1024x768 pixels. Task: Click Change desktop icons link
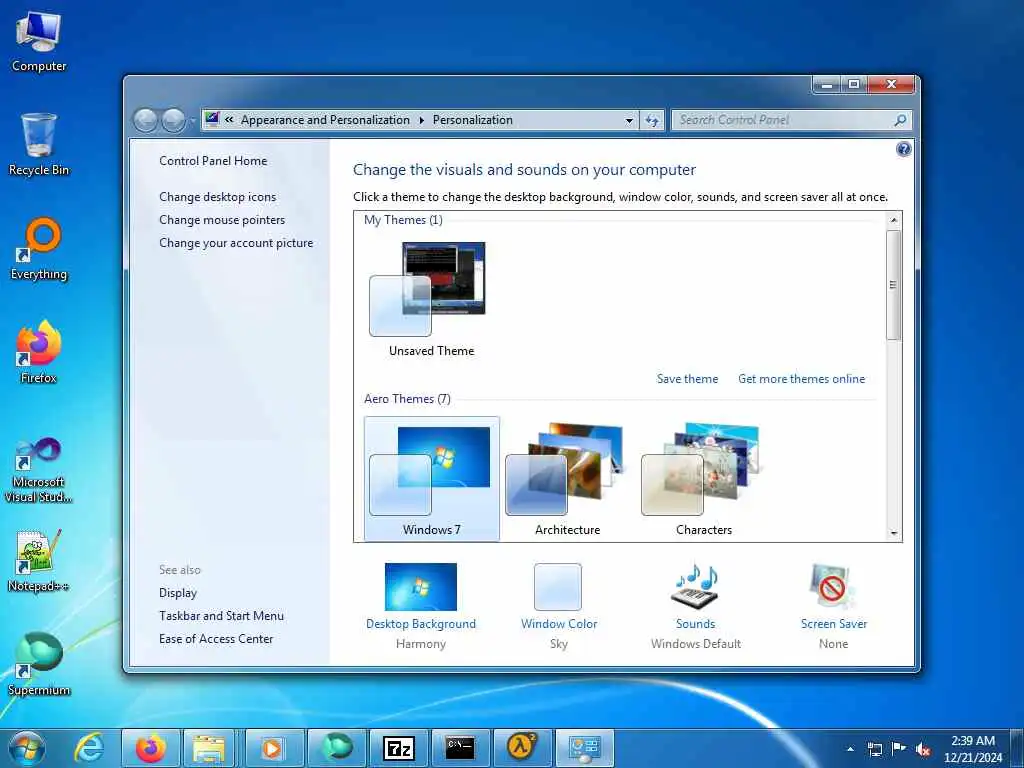coord(217,197)
